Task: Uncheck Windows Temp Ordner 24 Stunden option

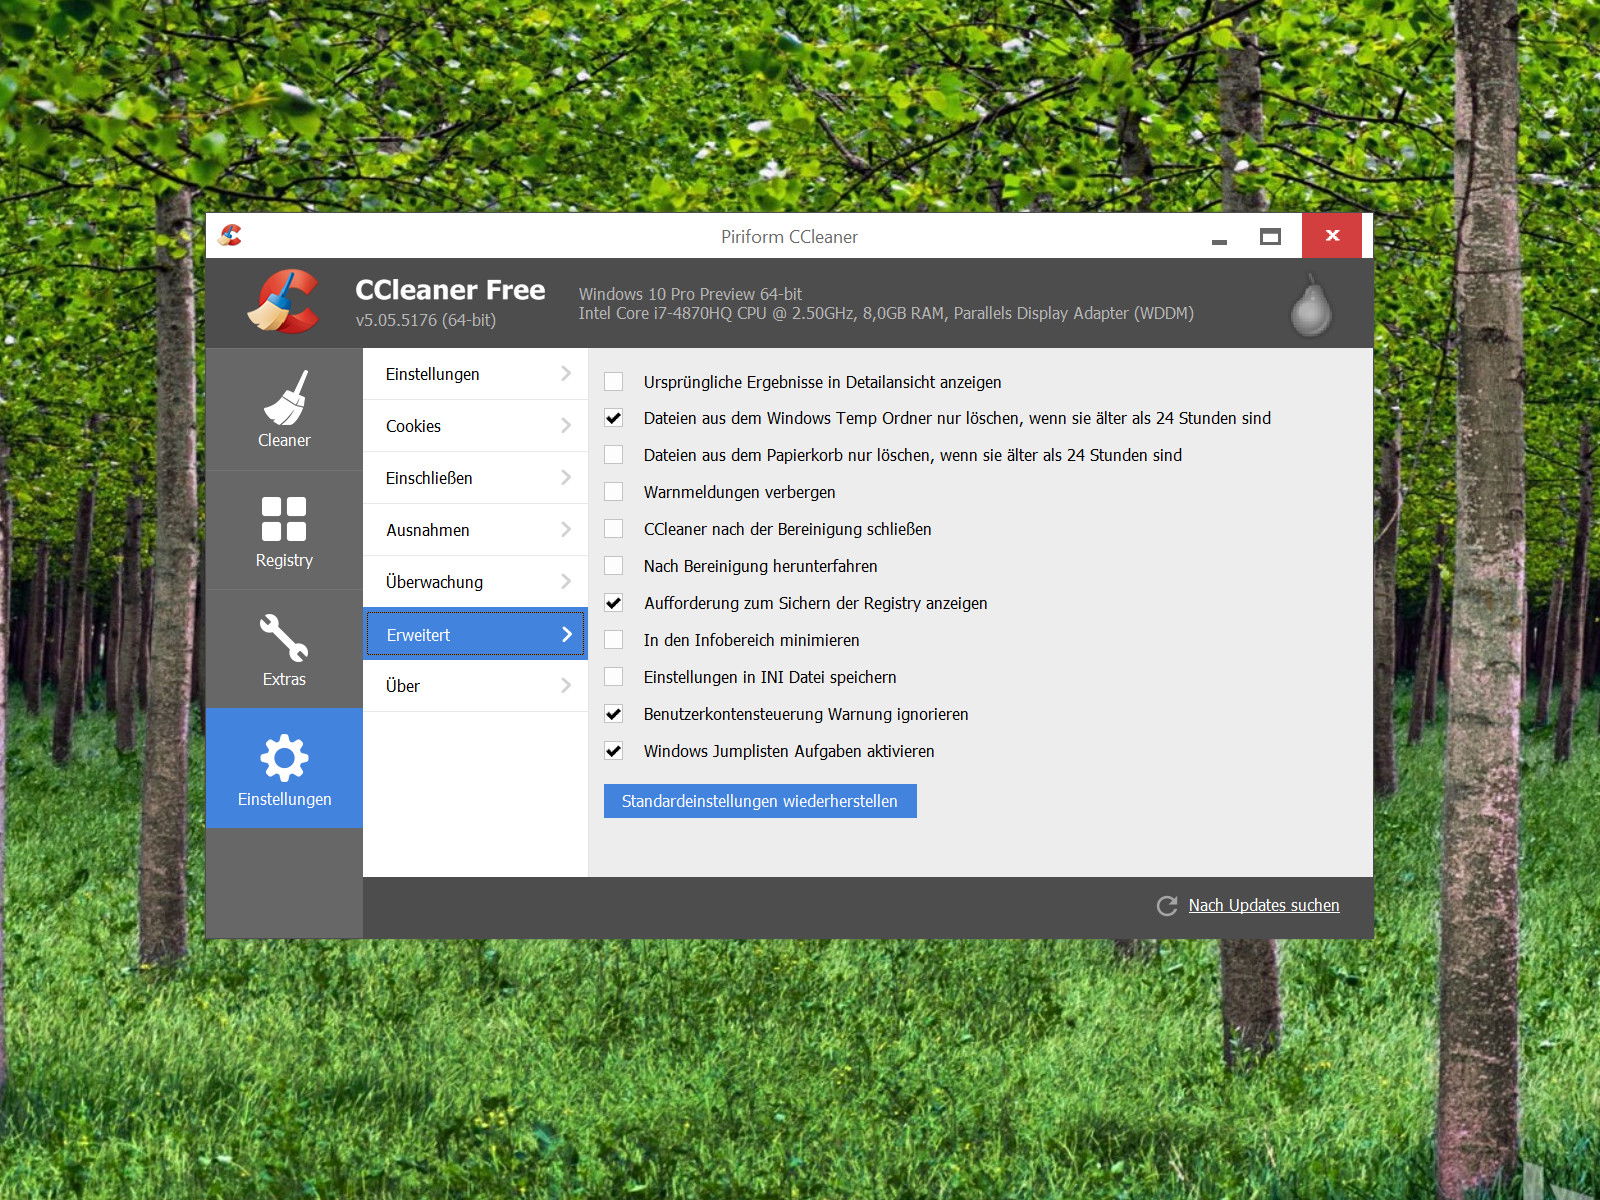Action: [614, 418]
